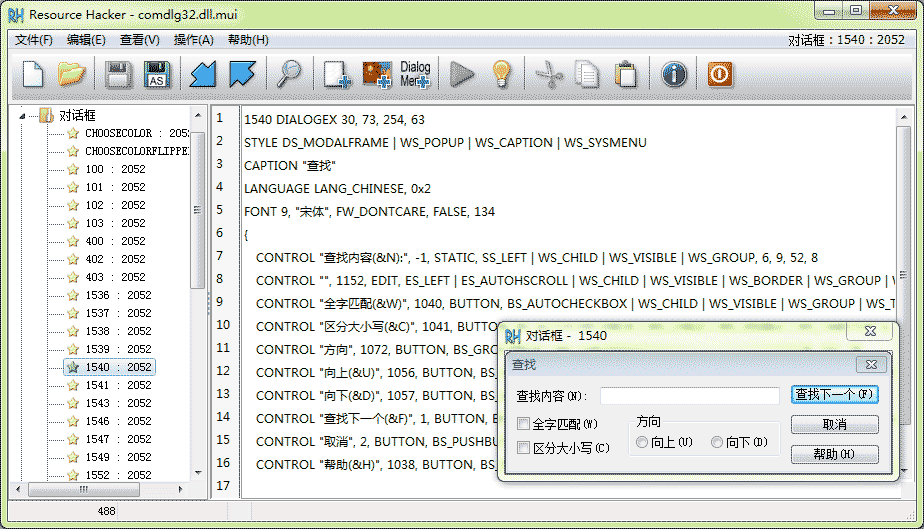Collapse the 对话框 tree node
The width and height of the screenshot is (924, 529).
pos(23,115)
